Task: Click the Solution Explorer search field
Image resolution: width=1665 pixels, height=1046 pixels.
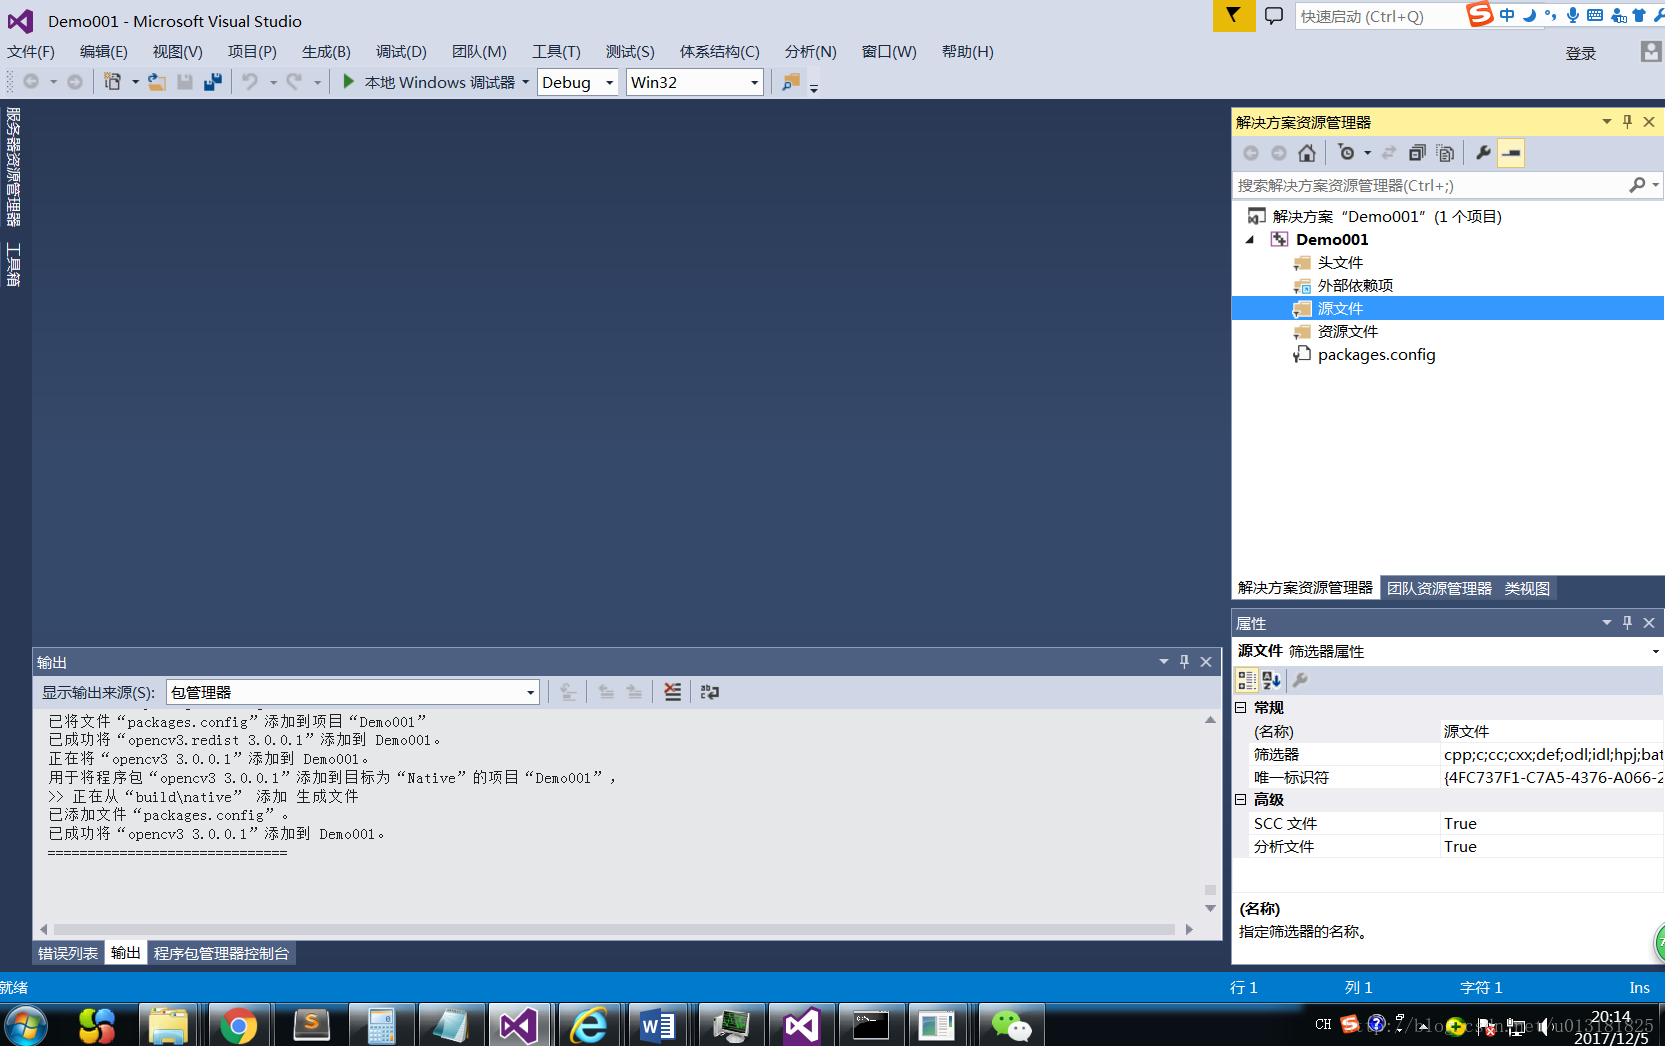Action: click(x=1430, y=185)
